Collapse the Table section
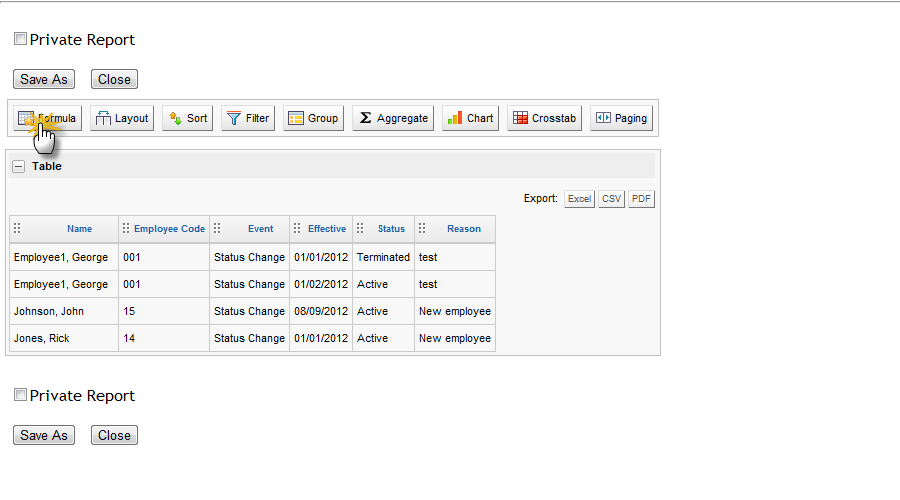 18,166
